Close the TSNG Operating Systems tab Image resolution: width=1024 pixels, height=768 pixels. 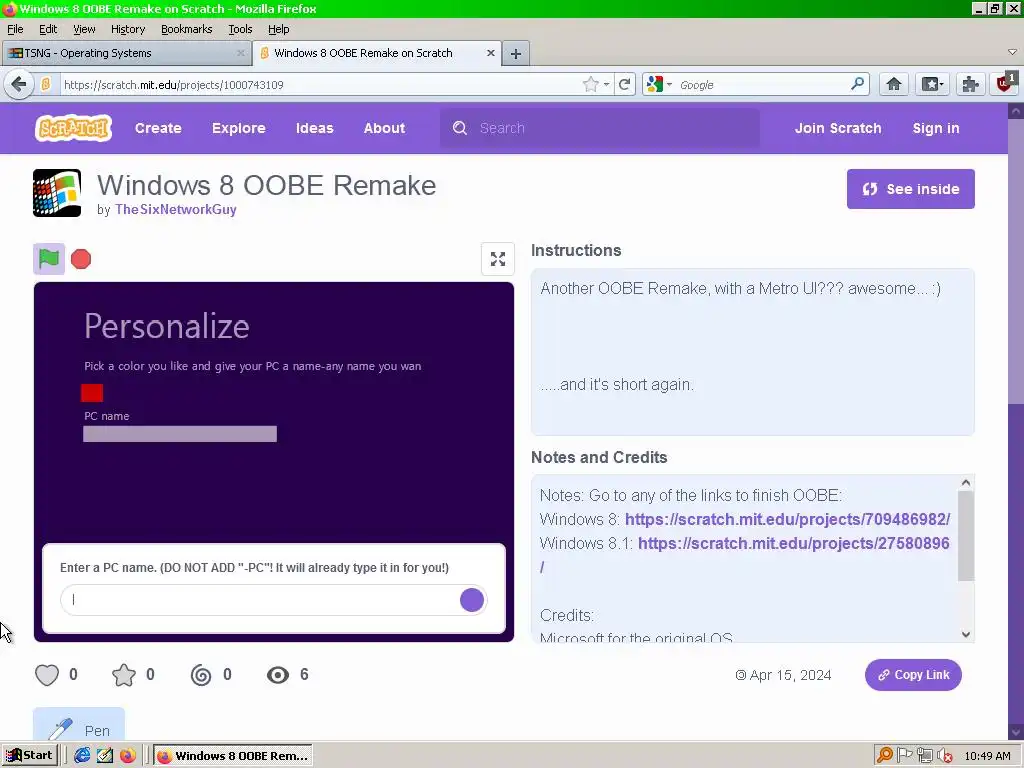240,53
